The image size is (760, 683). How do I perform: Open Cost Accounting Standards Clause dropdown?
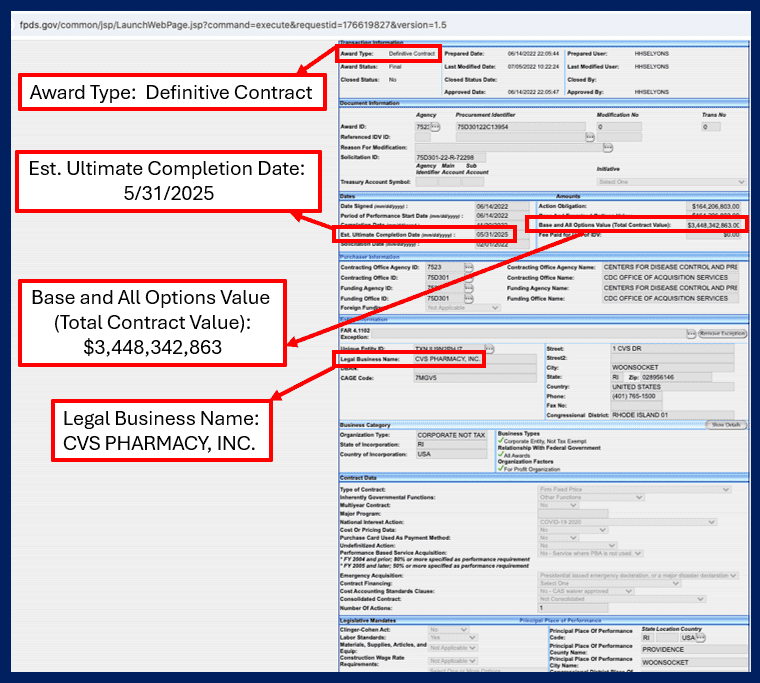[586, 591]
